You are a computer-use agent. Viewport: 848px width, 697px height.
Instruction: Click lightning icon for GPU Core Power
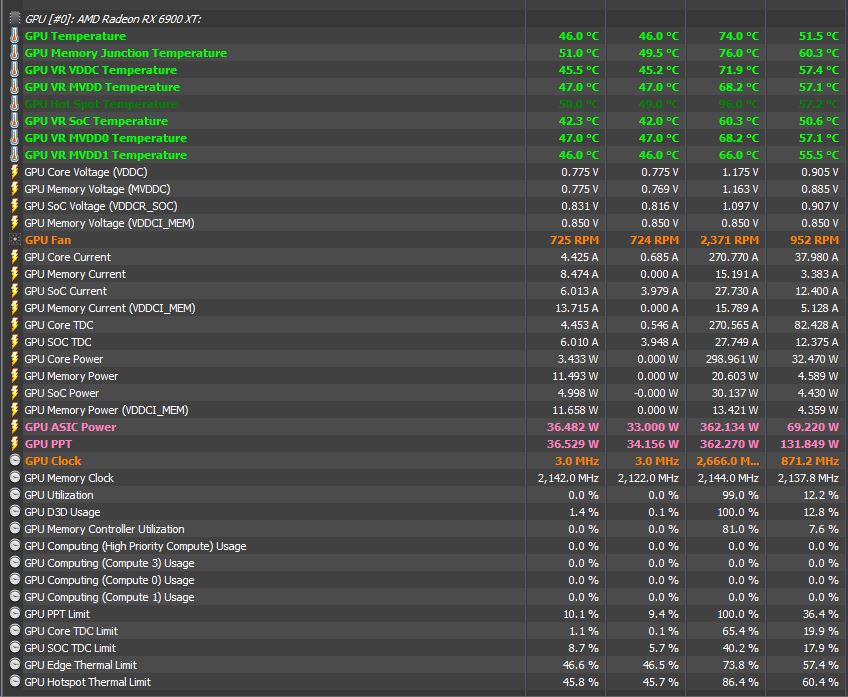click(15, 359)
